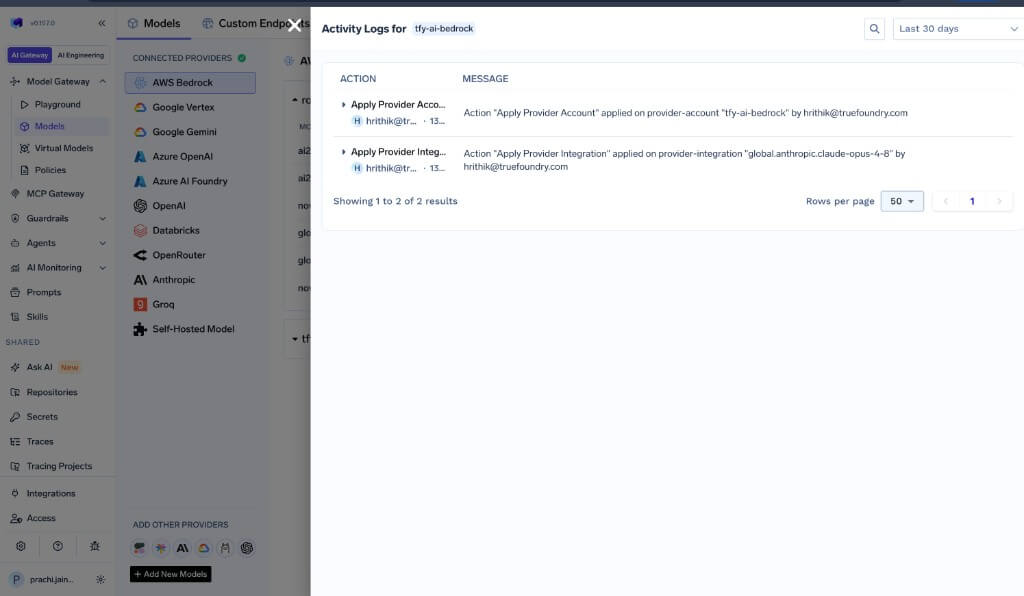This screenshot has height=596, width=1024.
Task: Switch to the AI Gateway toggle
Action: [30, 55]
